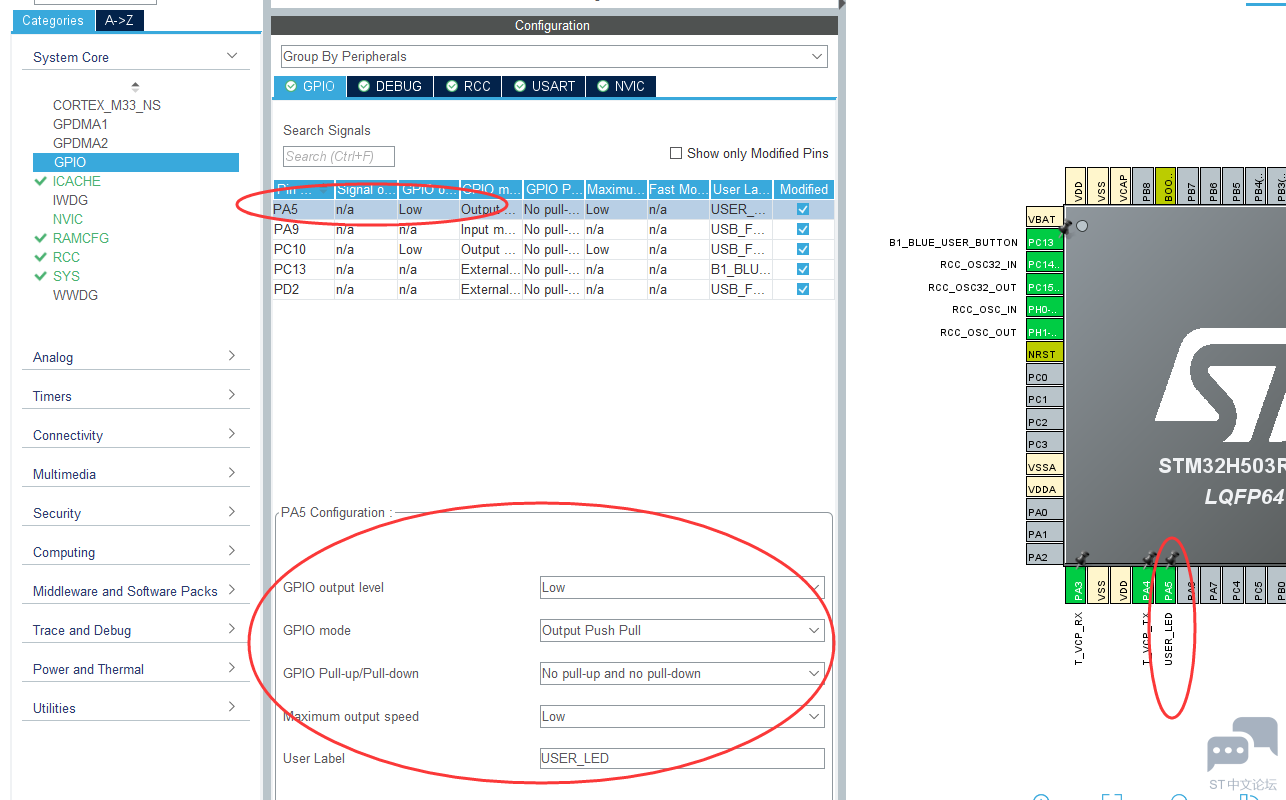Expand the Timers category
1286x800 pixels.
point(232,395)
